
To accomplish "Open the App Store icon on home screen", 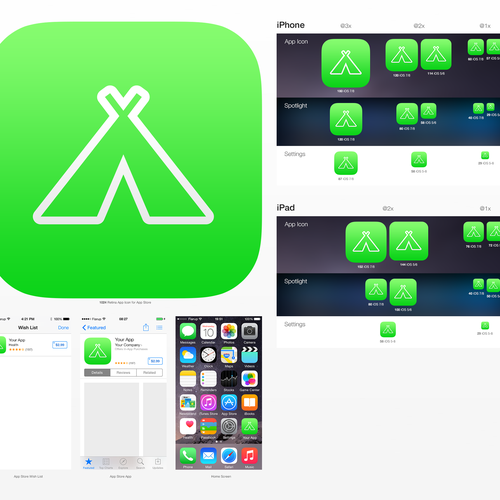I will [x=229, y=403].
